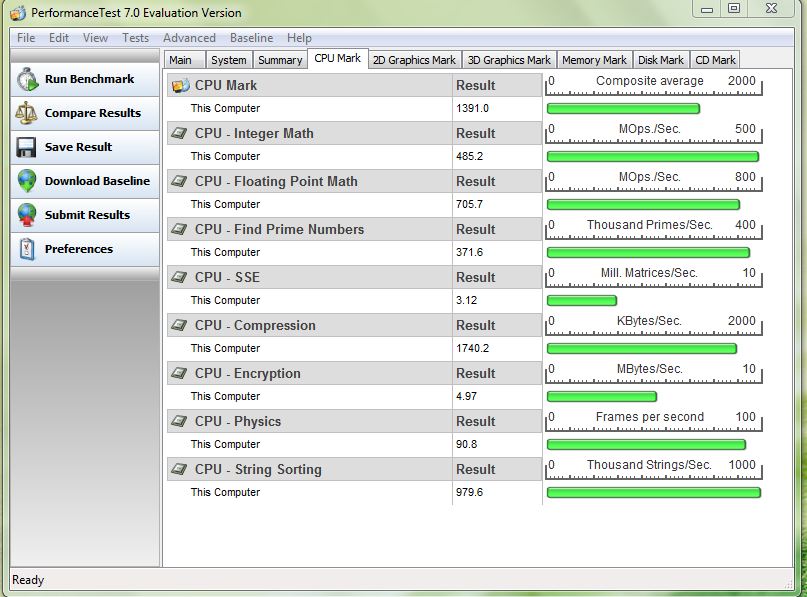Viewport: 807px width, 597px height.
Task: Switch to the 2D Graphics Mark tab
Action: [x=414, y=60]
